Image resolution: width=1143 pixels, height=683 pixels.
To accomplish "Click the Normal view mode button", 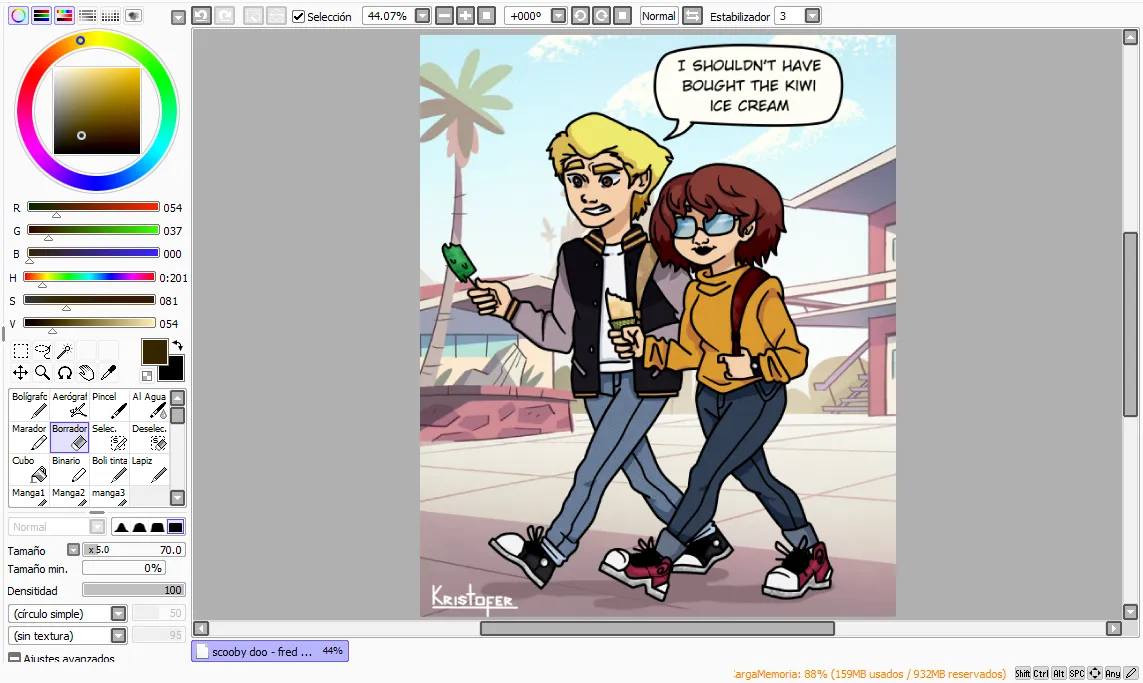I will 659,16.
